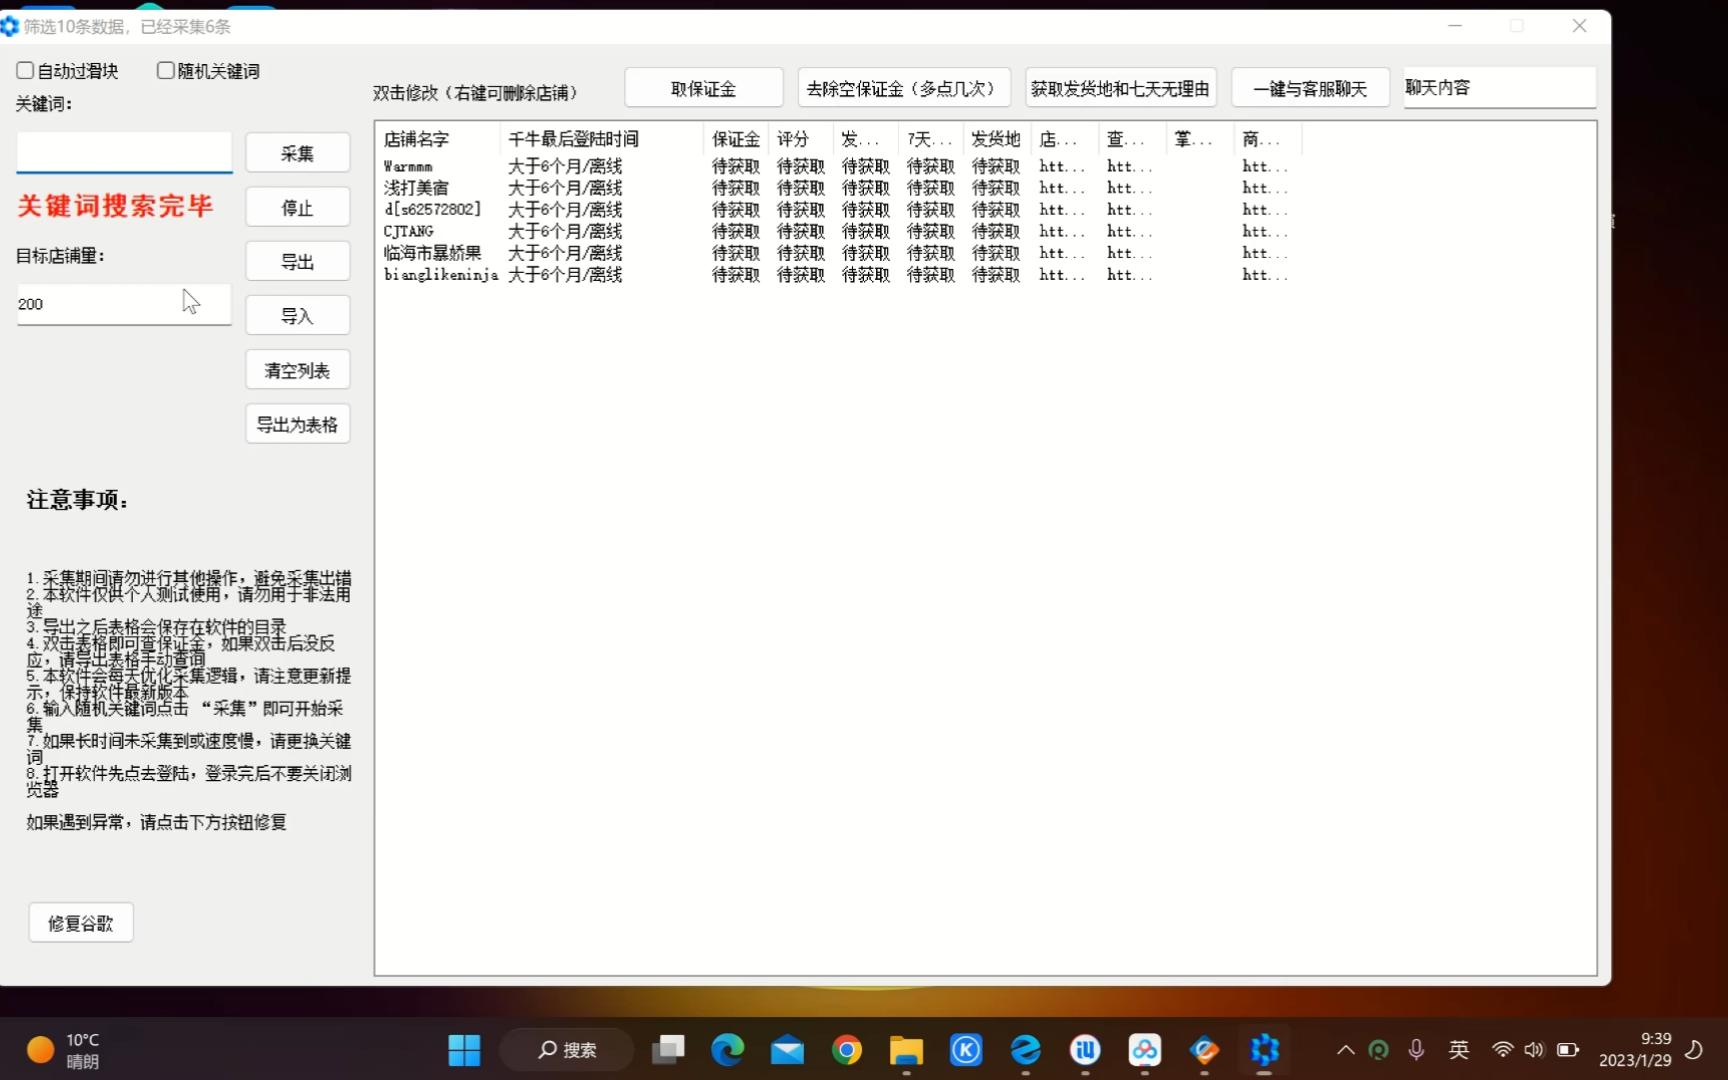The width and height of the screenshot is (1728, 1080).
Task: Open the 10°C 晴朗 weather widget
Action: (63, 1050)
